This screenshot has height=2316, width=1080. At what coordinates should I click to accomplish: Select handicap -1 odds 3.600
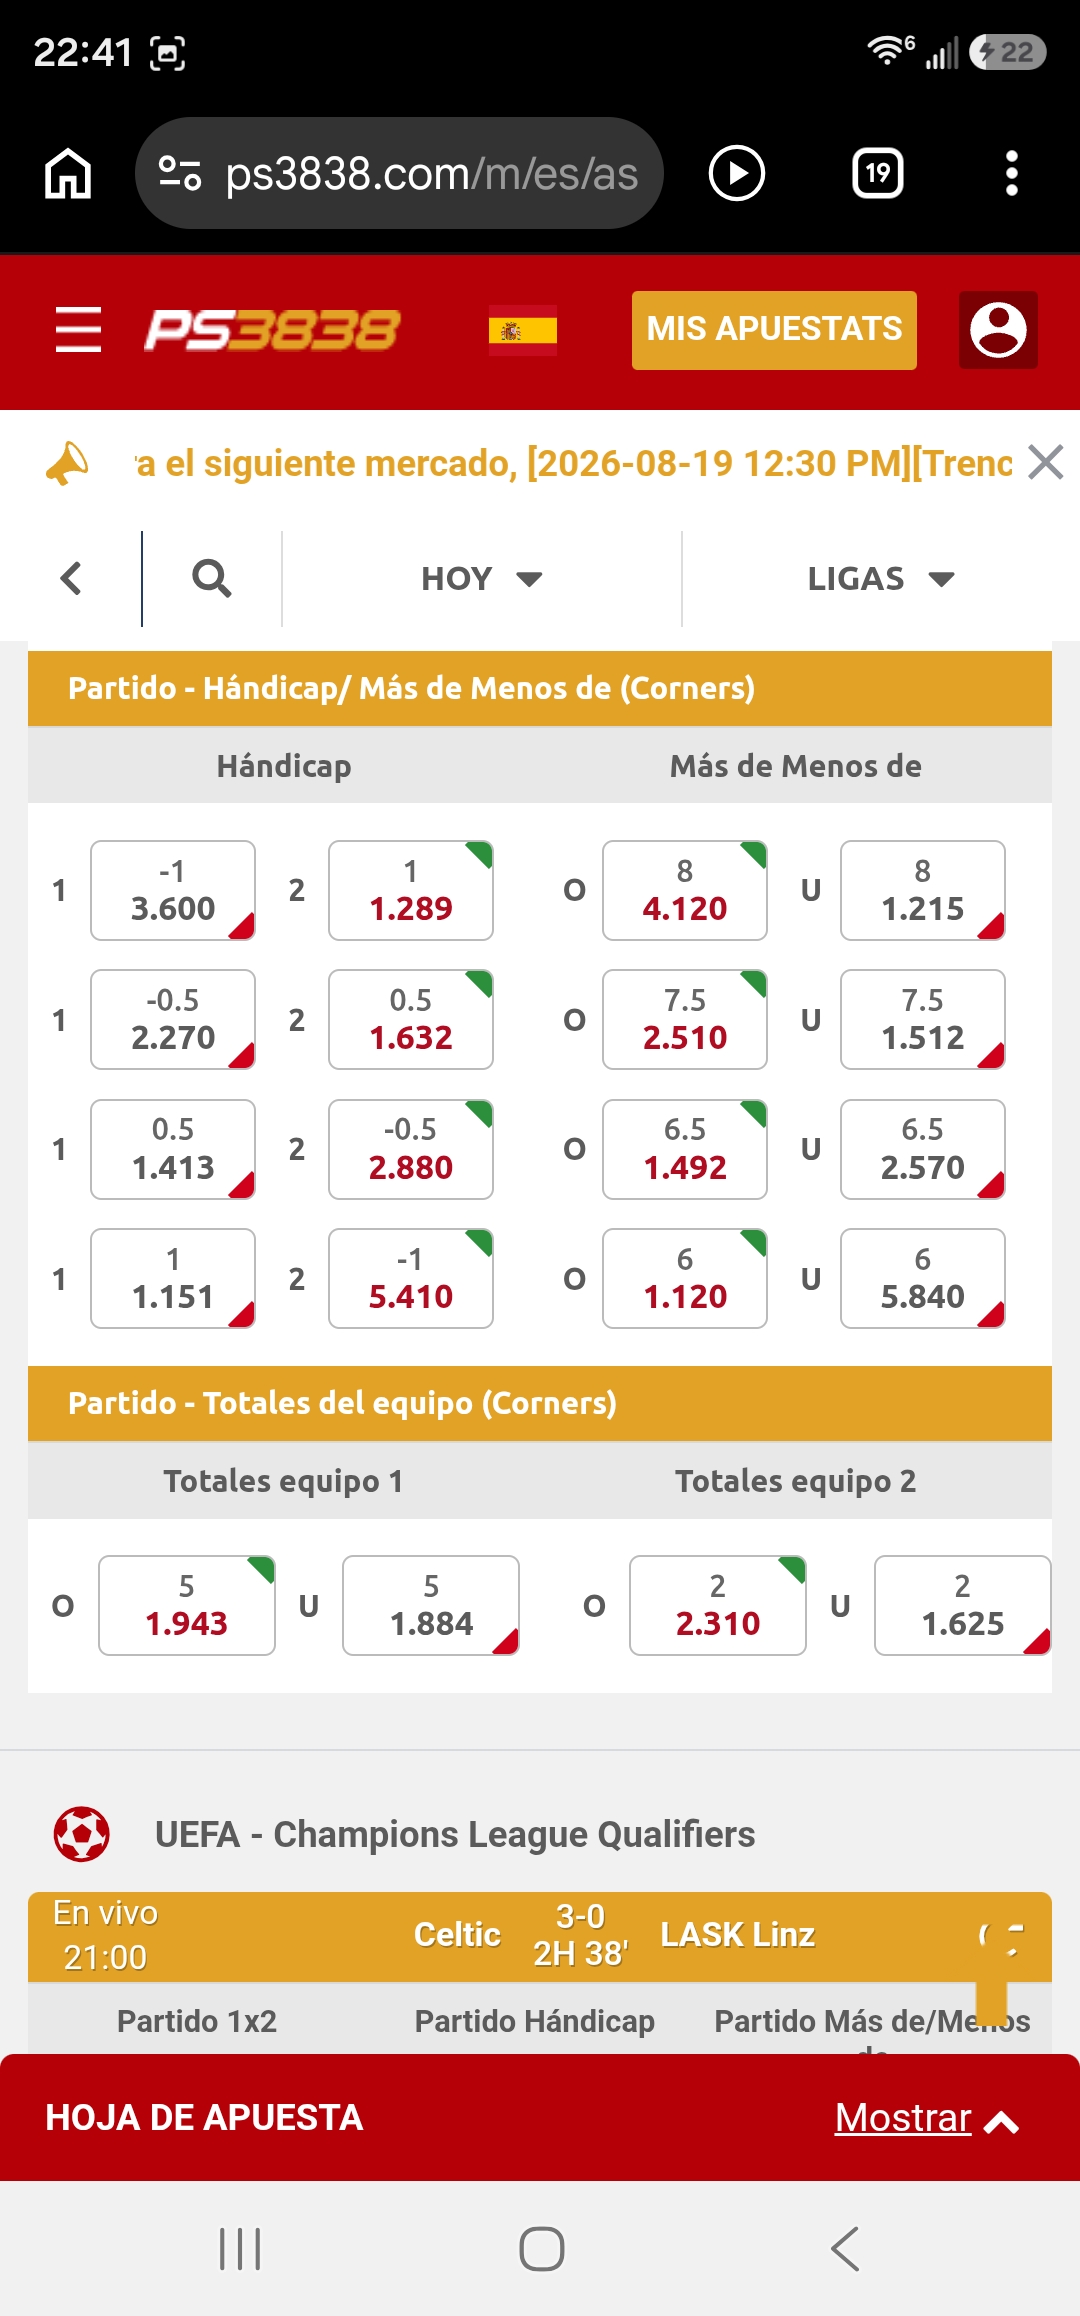click(x=173, y=890)
